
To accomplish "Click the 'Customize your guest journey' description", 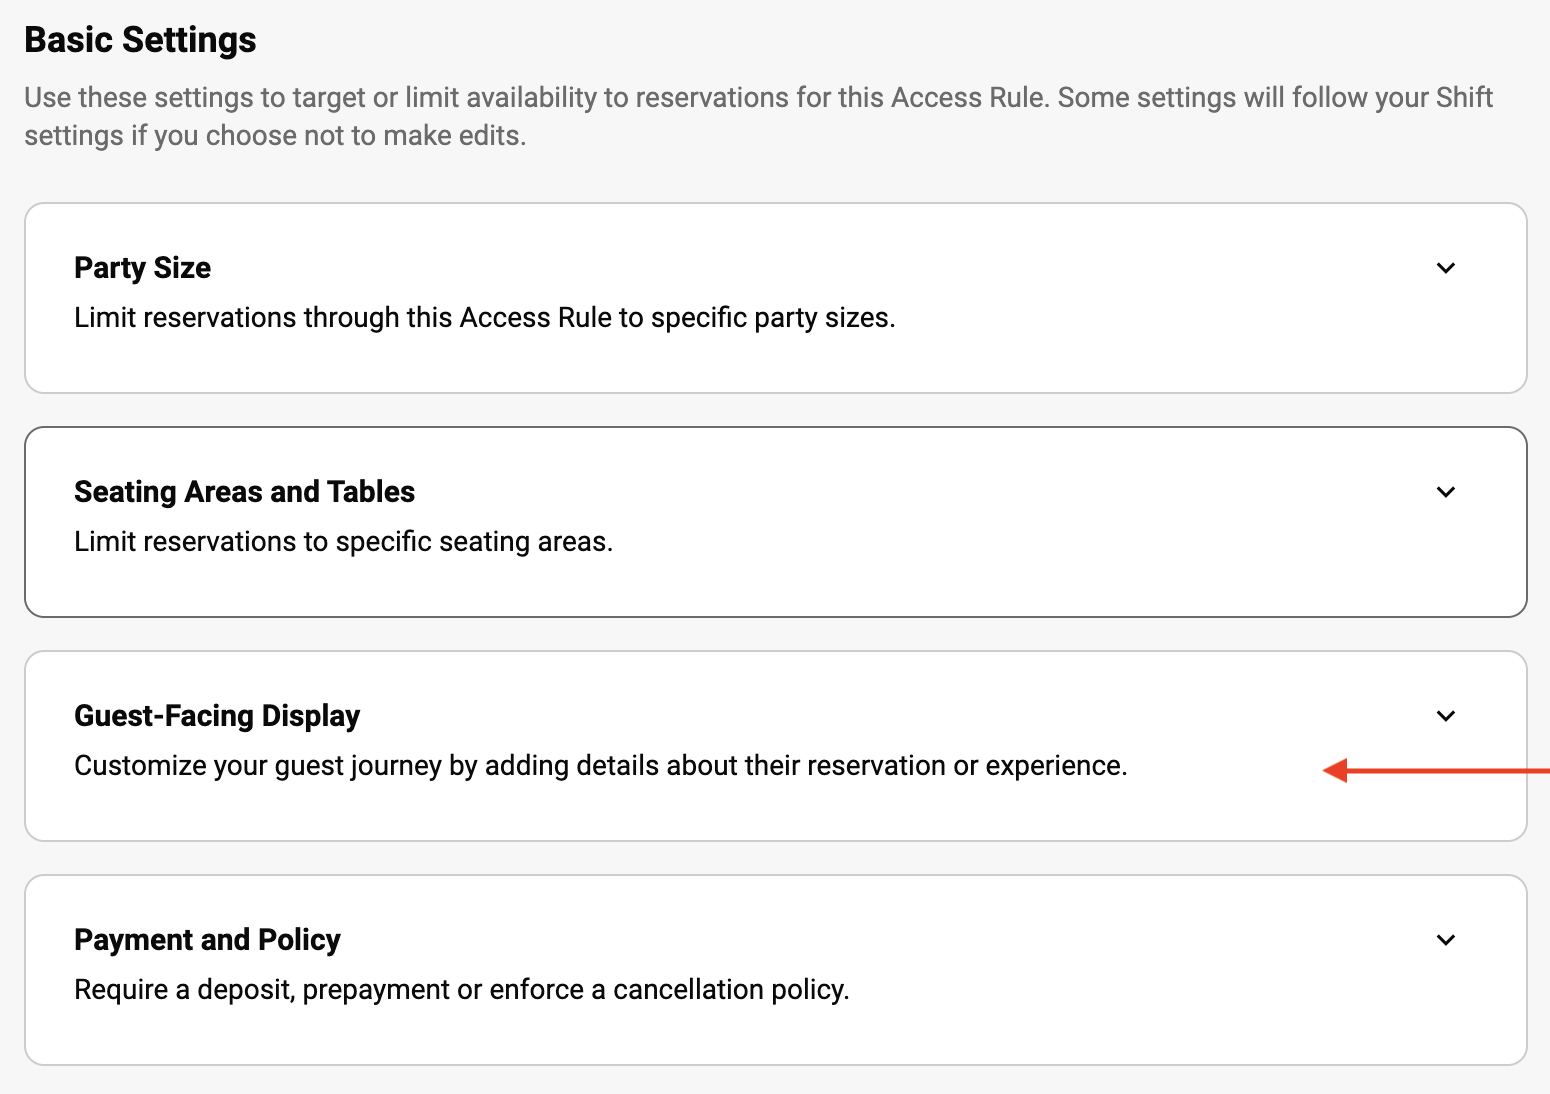I will pyautogui.click(x=600, y=766).
